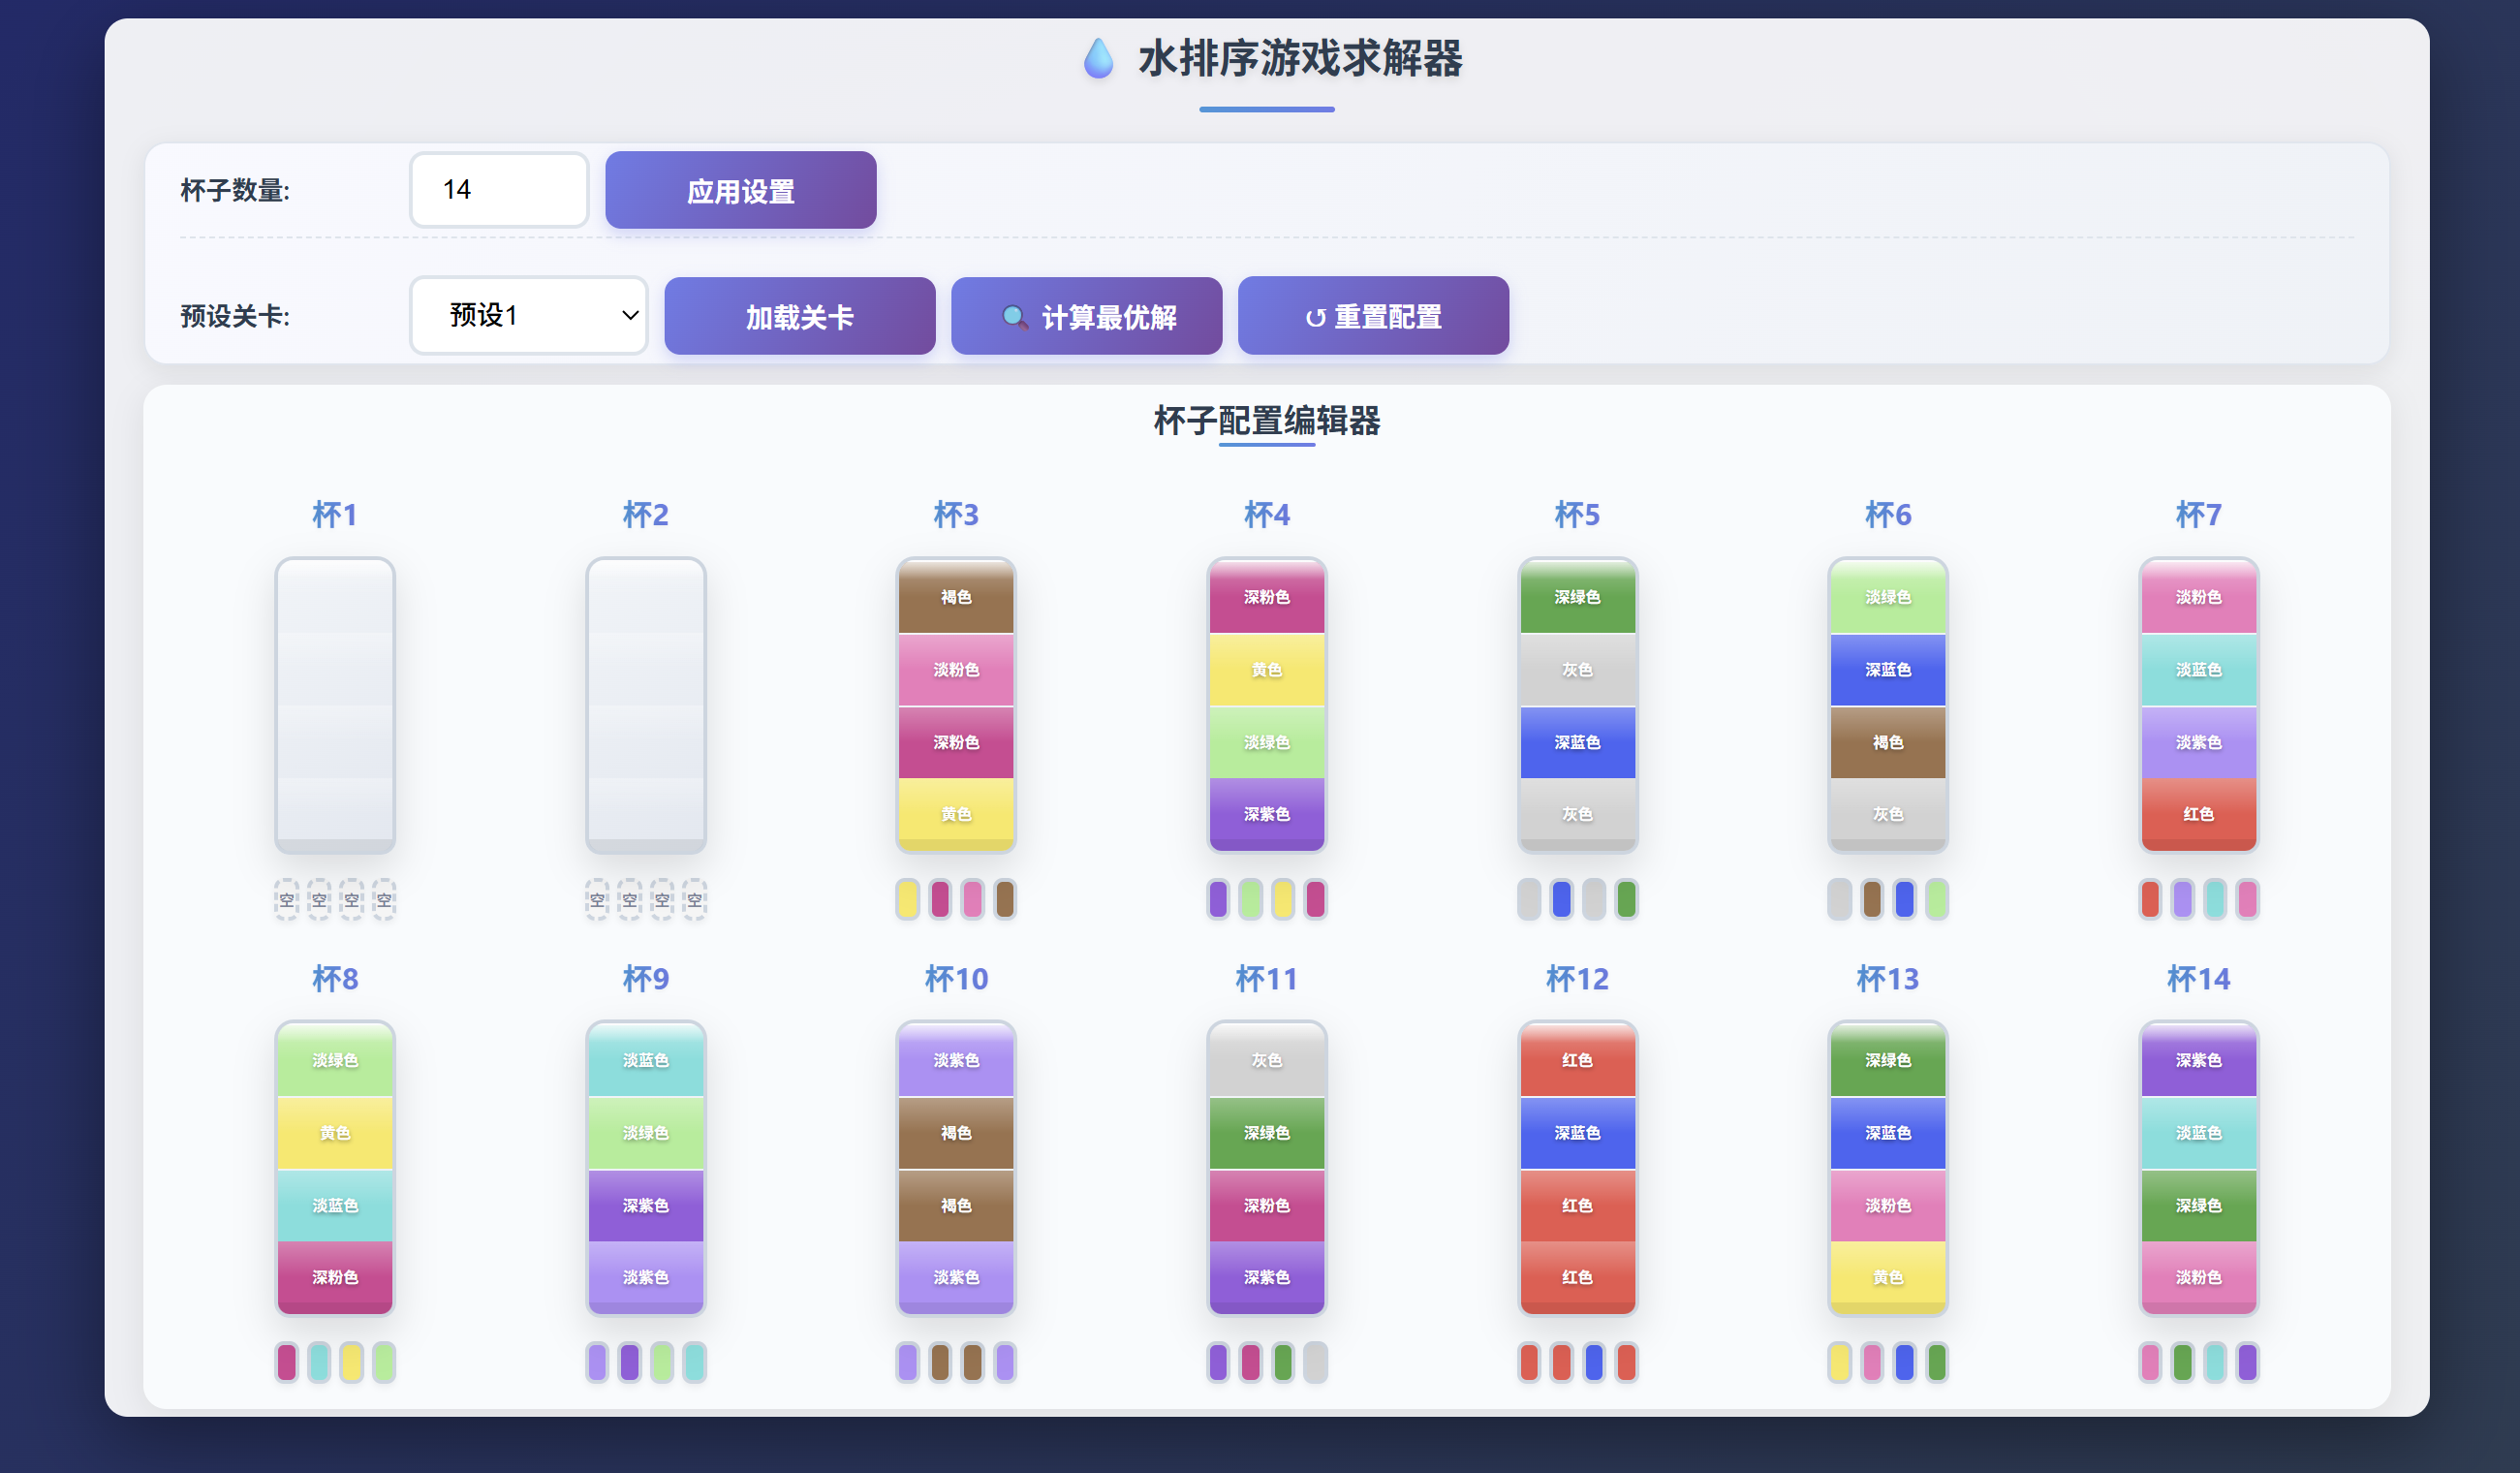2520x1473 pixels.
Task: Apply settings with 应用设置 button
Action: click(x=740, y=190)
